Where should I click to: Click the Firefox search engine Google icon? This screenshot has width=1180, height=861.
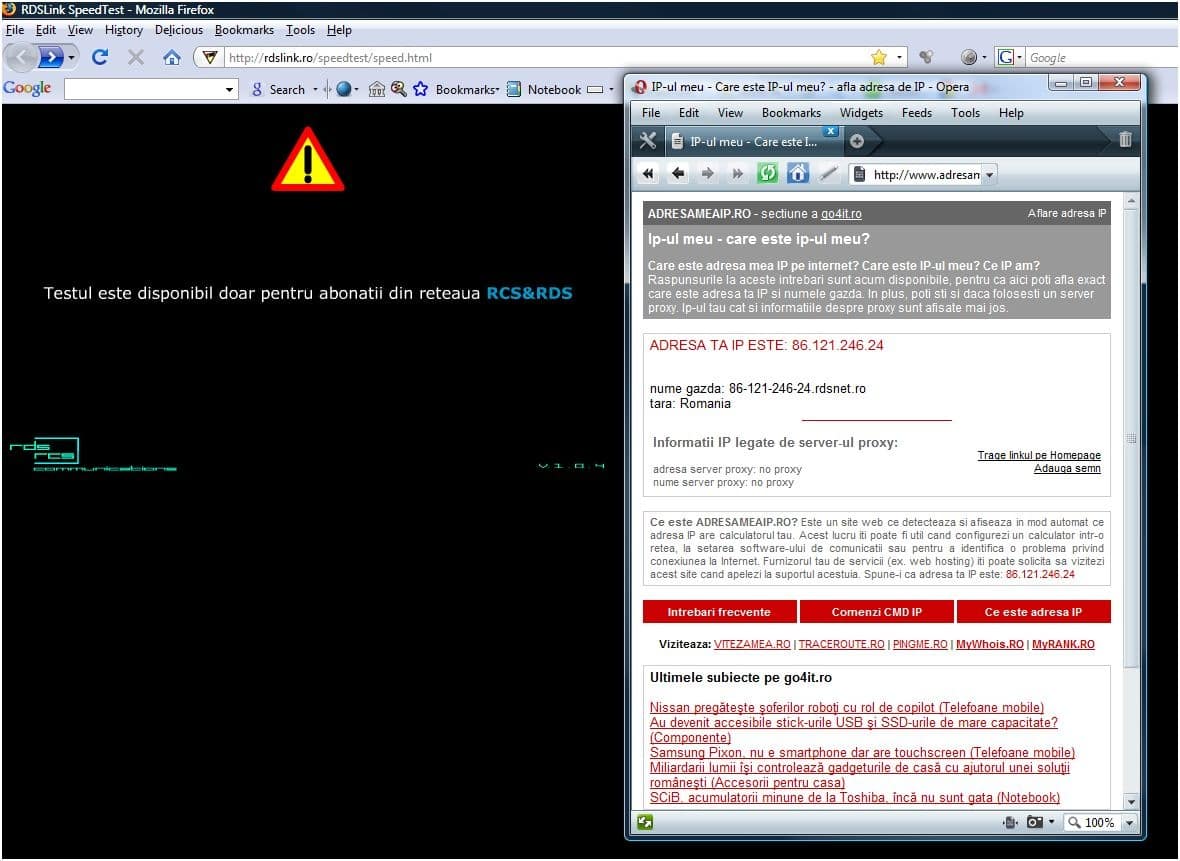(x=1005, y=57)
